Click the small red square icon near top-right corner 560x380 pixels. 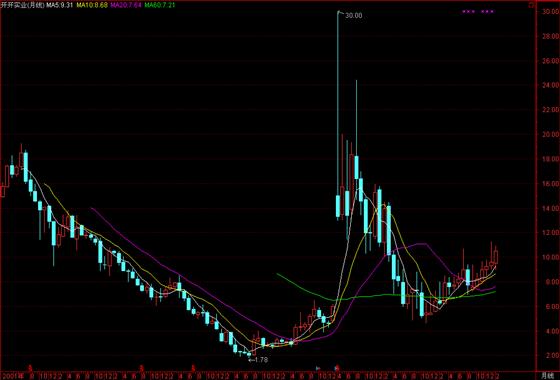click(x=531, y=5)
